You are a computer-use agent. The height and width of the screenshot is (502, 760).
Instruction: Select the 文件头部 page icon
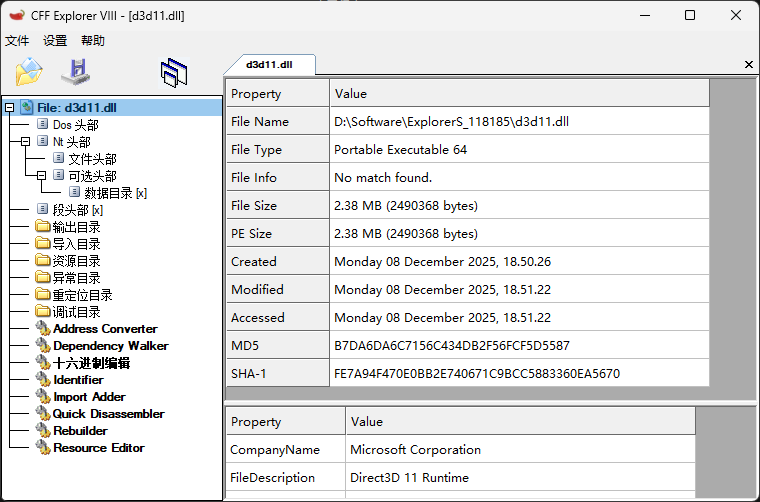click(58, 158)
